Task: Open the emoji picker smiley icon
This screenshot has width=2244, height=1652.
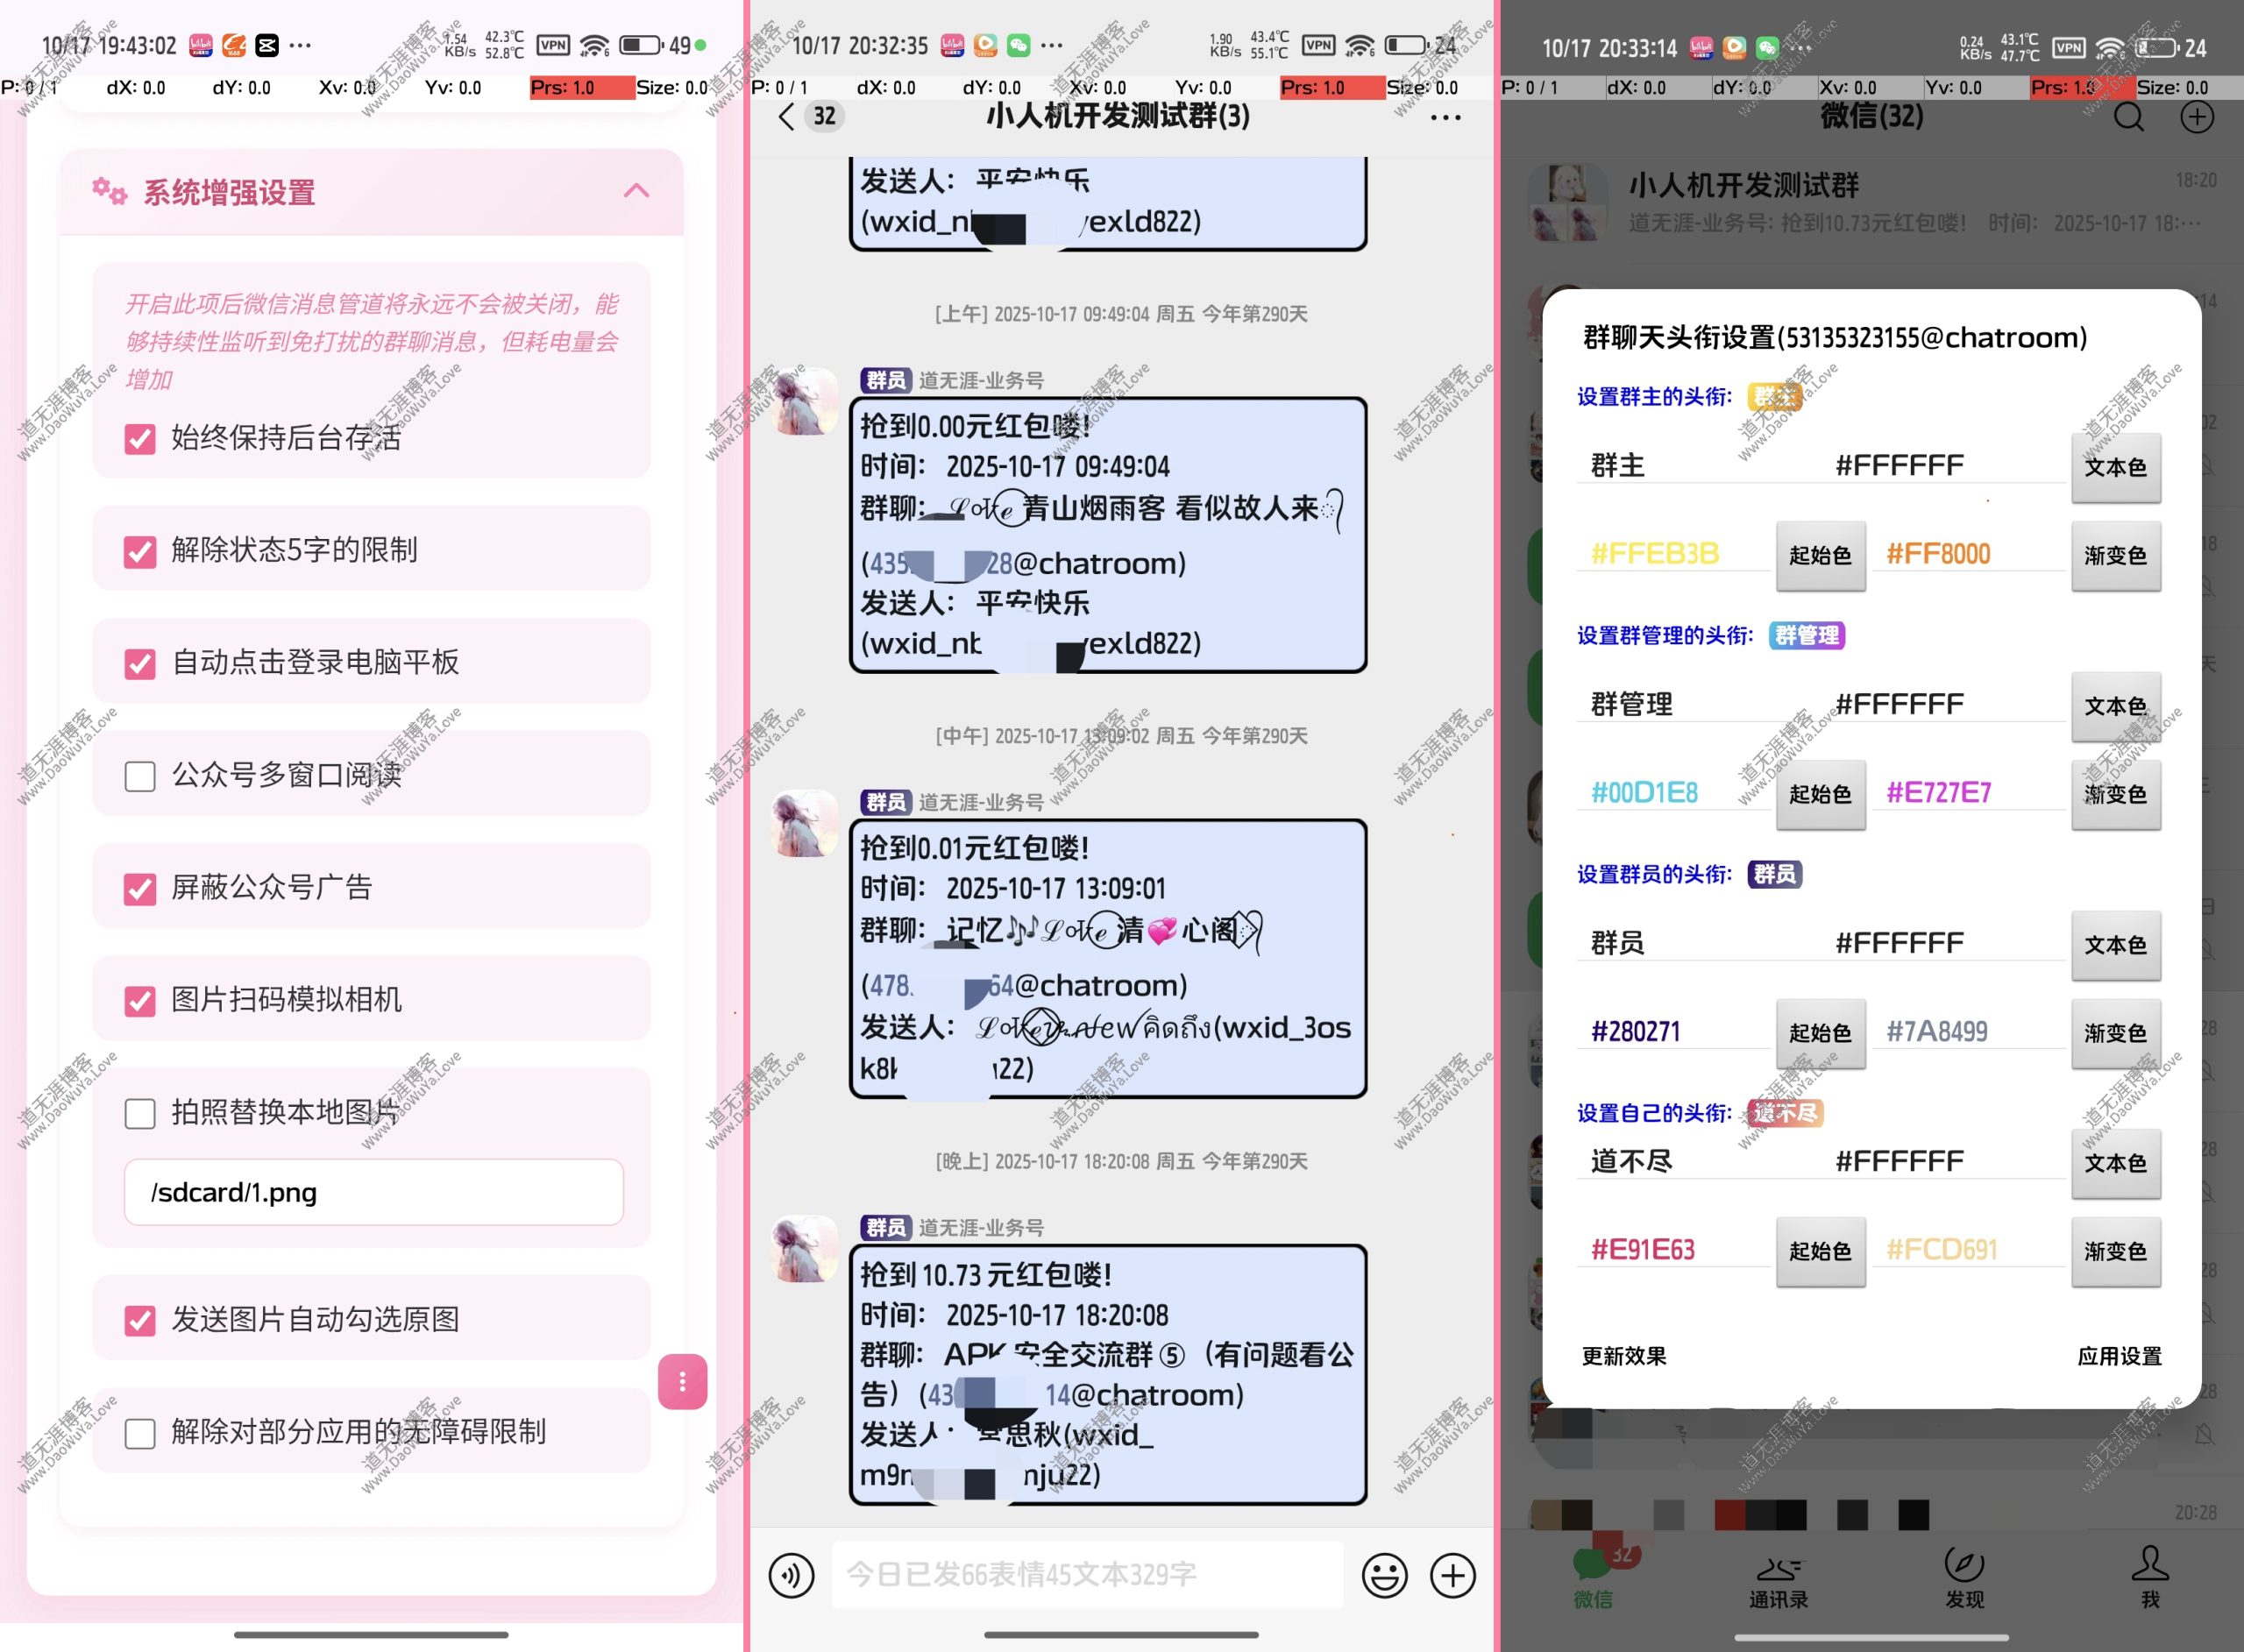Action: pos(1384,1576)
